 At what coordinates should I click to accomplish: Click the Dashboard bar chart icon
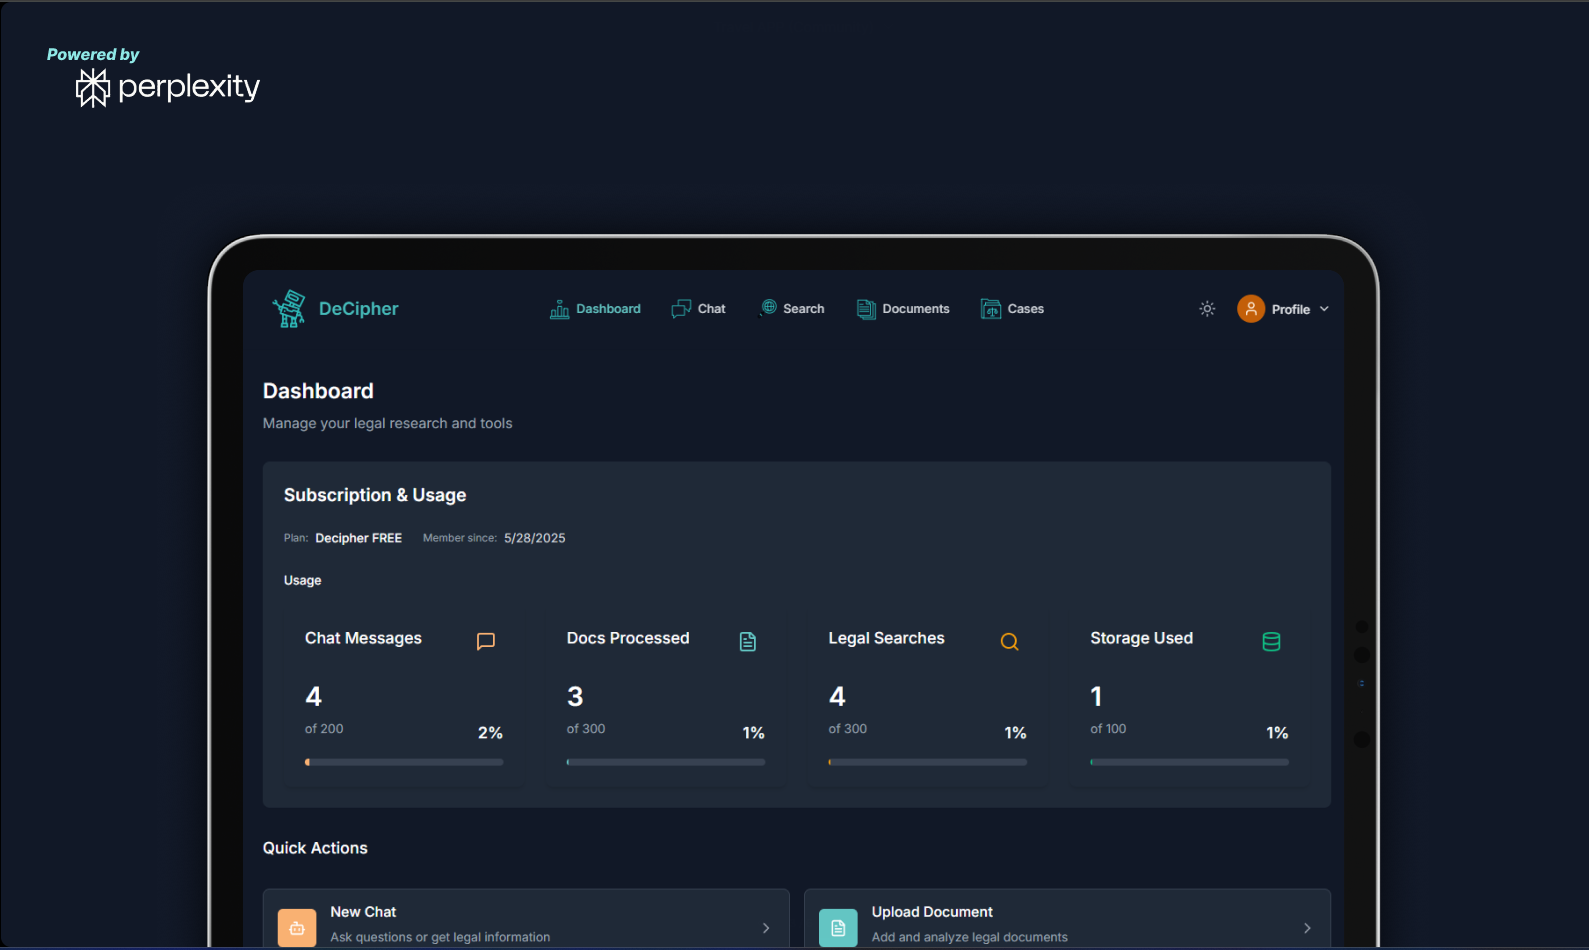pos(560,309)
